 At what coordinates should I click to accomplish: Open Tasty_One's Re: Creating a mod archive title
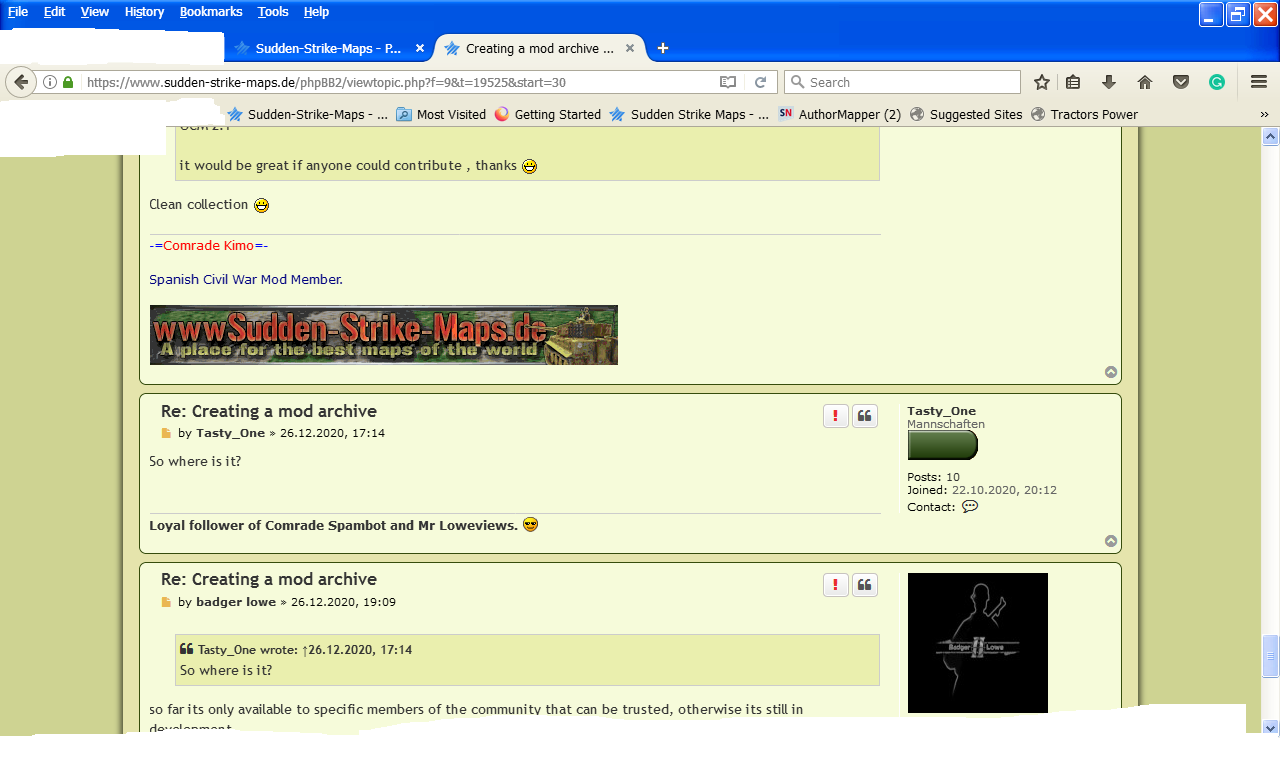(x=269, y=411)
